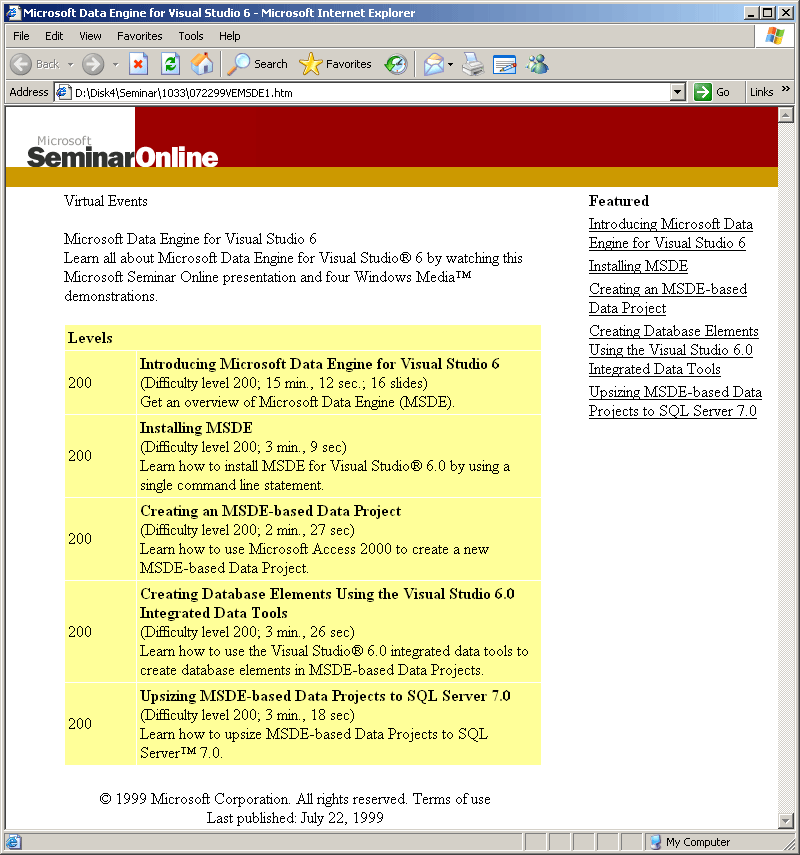Open the Search pane

257,64
